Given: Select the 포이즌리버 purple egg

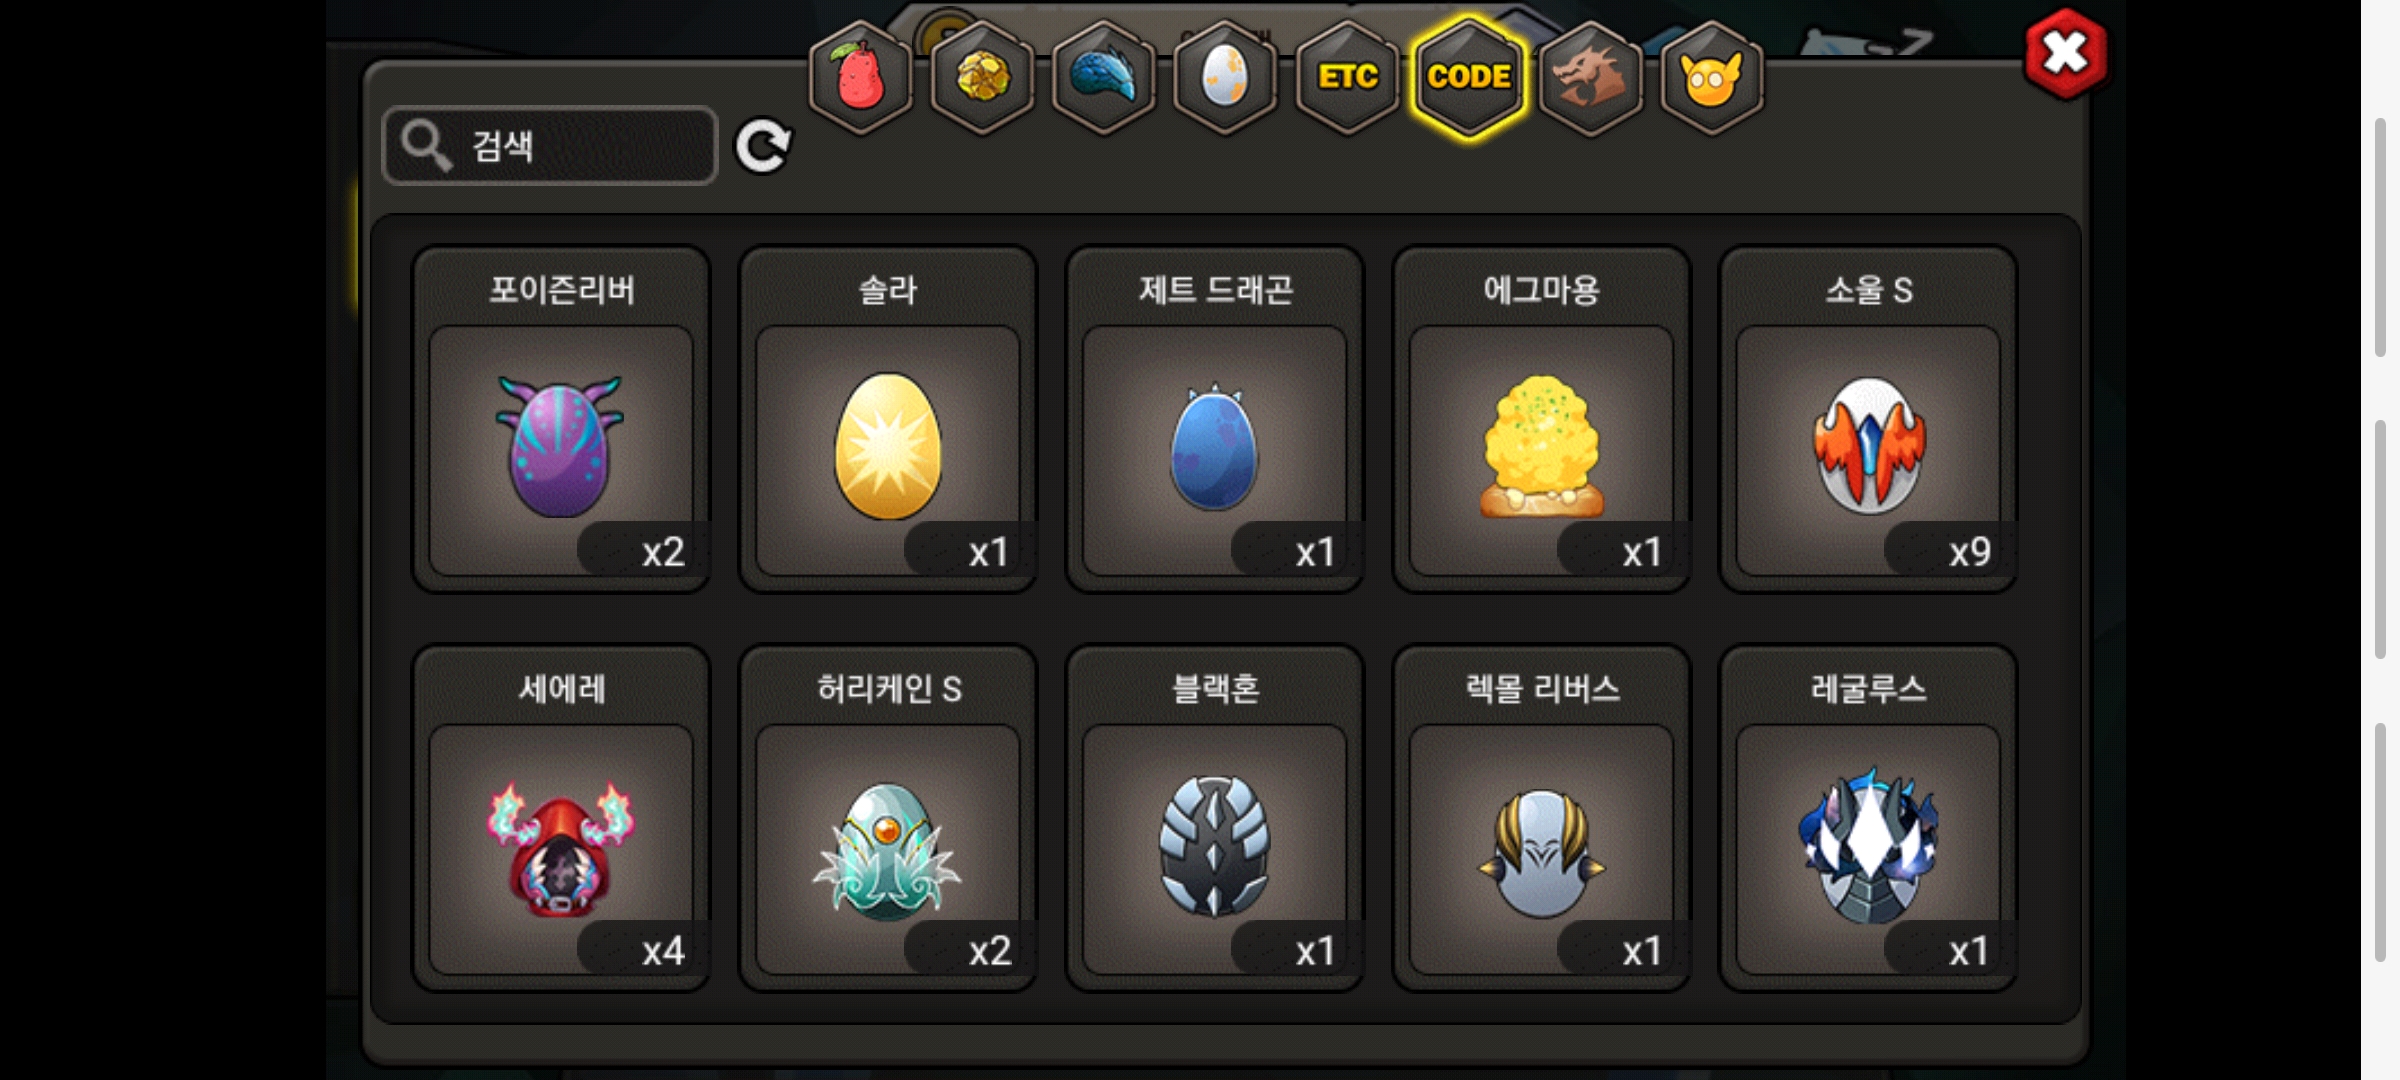Looking at the screenshot, I should [561, 419].
